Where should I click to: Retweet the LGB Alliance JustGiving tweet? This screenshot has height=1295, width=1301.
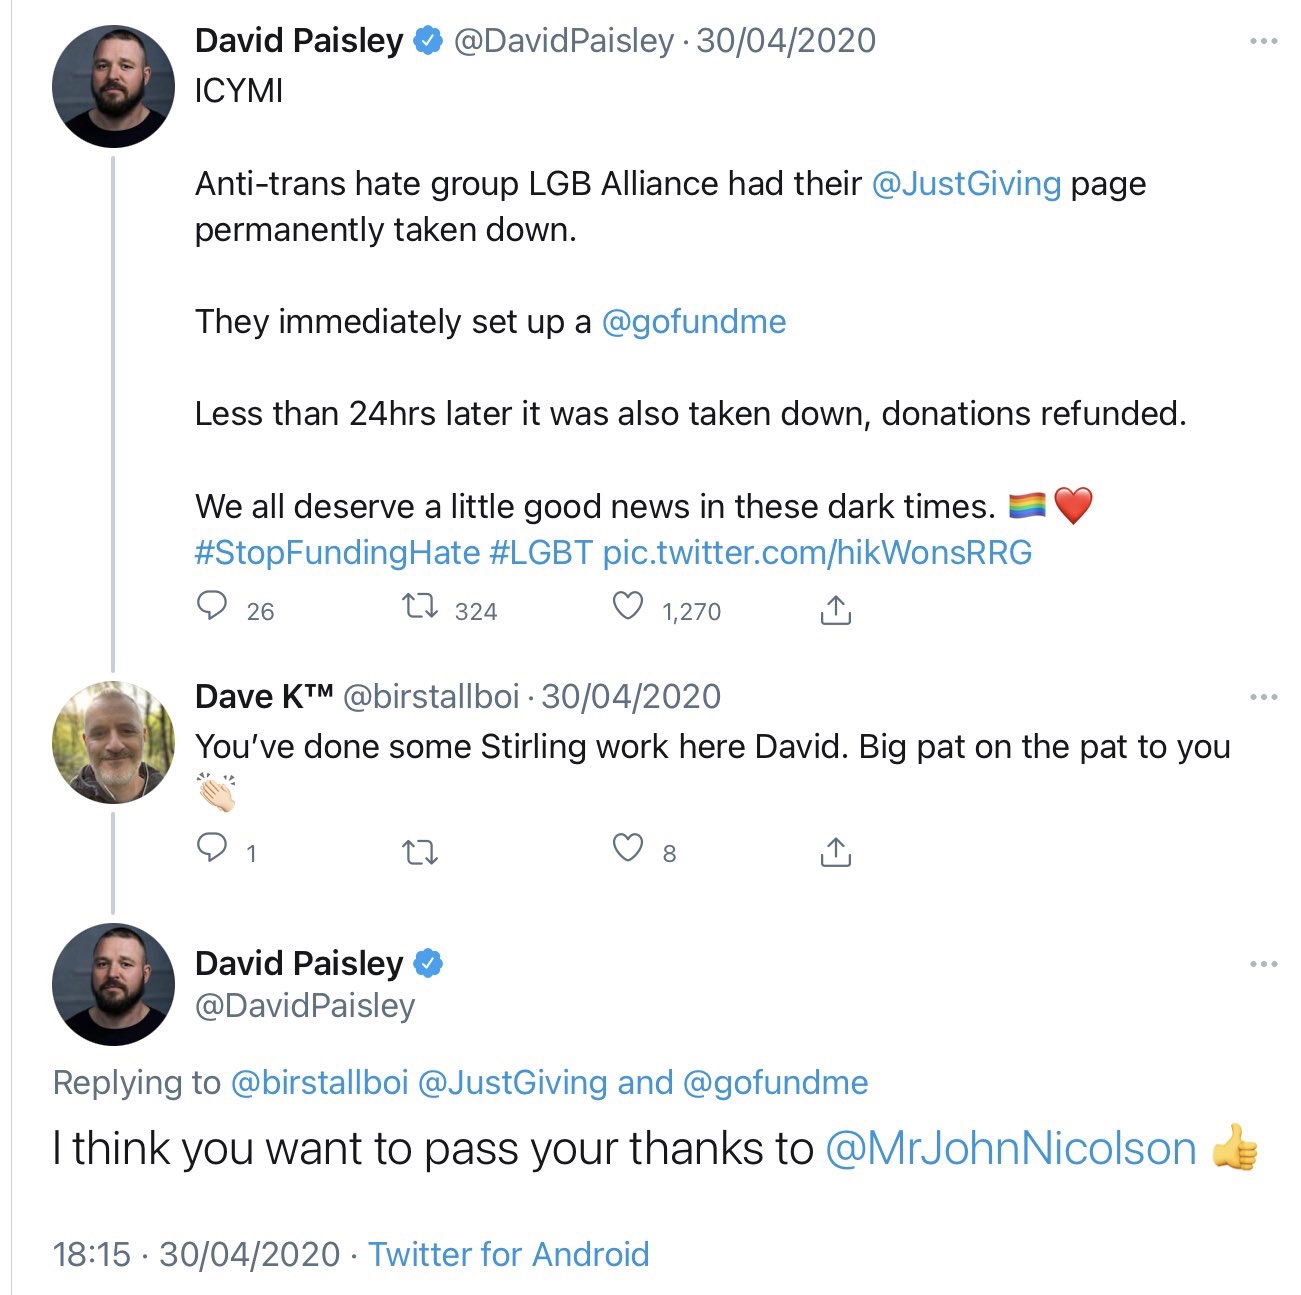tap(419, 607)
